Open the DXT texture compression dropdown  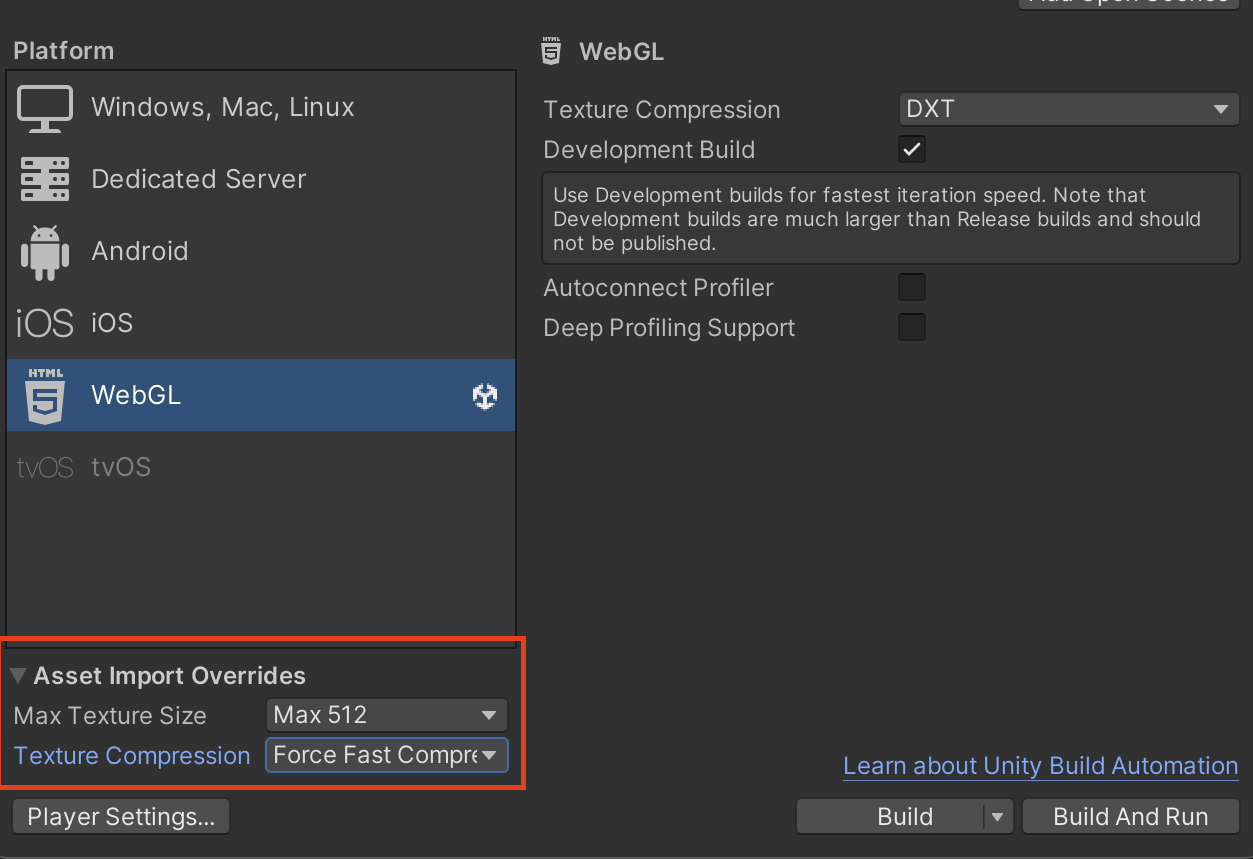[1068, 109]
